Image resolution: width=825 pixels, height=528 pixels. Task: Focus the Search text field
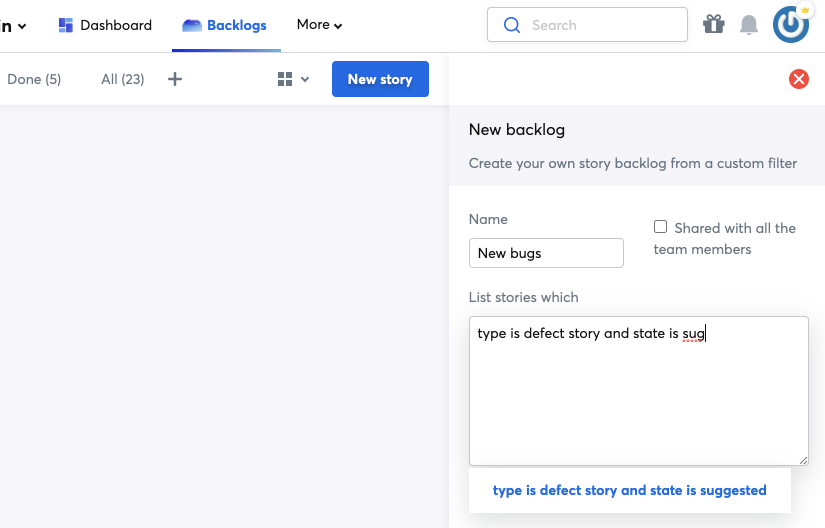600,25
